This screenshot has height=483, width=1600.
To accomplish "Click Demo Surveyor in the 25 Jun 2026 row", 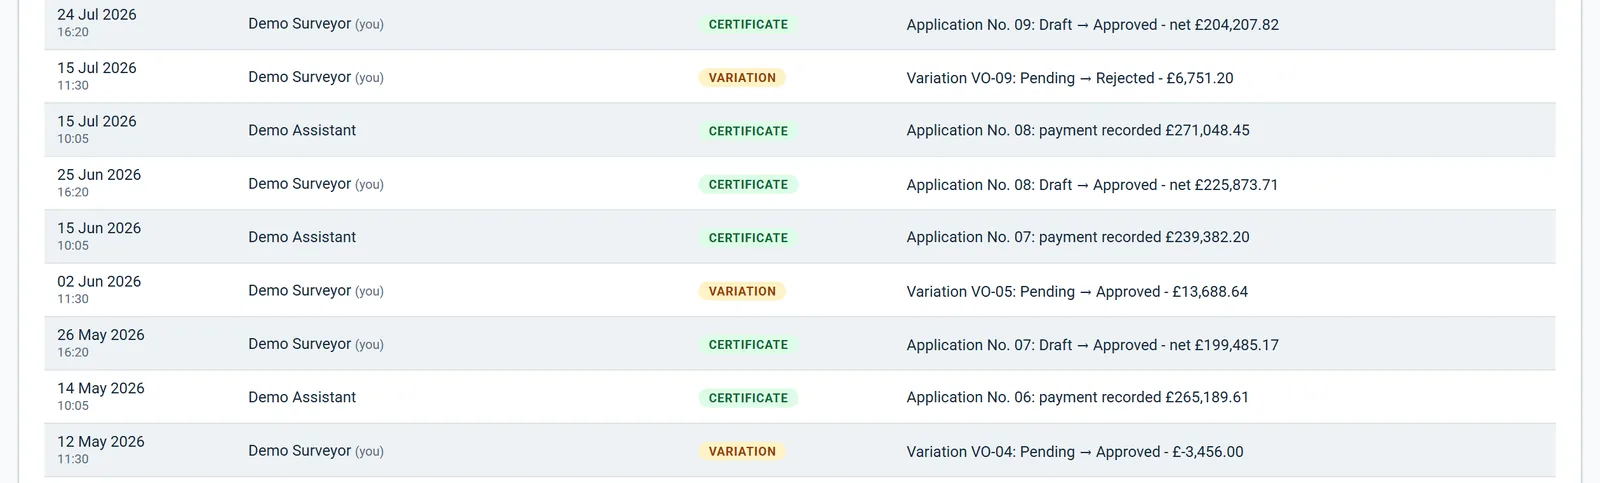I will tap(316, 184).
